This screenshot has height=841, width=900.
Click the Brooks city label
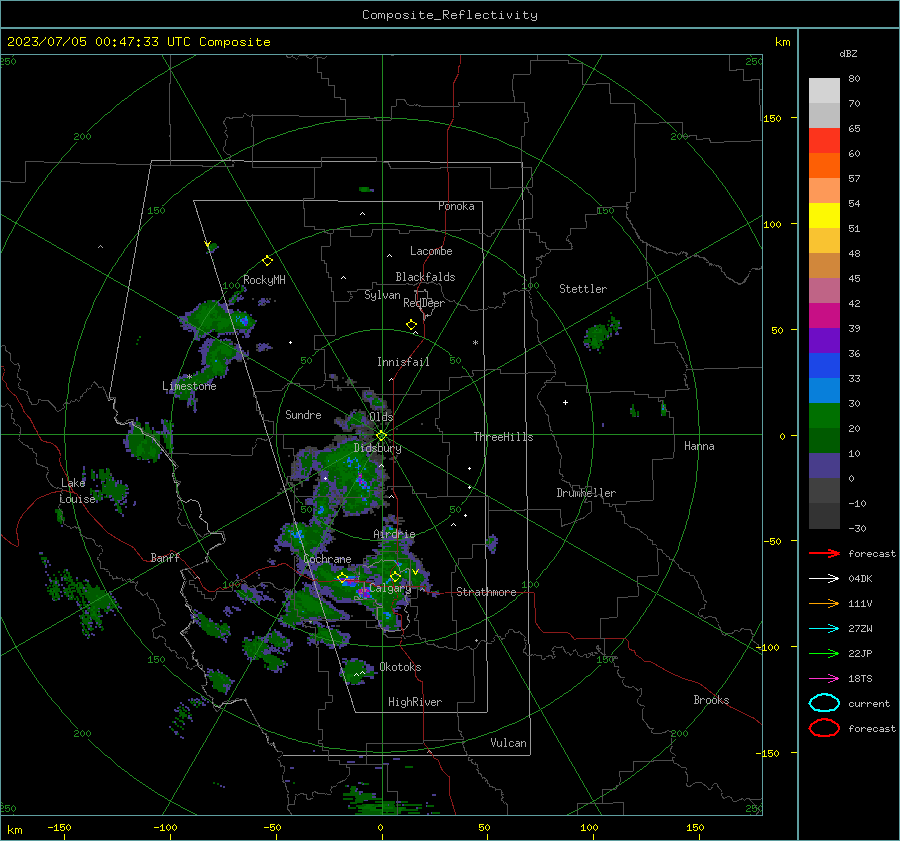711,700
